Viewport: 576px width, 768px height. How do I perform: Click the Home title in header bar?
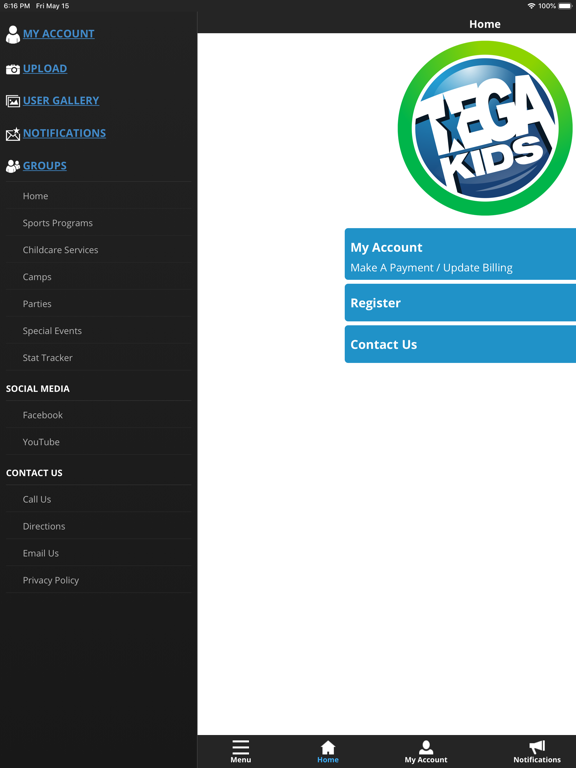click(485, 24)
